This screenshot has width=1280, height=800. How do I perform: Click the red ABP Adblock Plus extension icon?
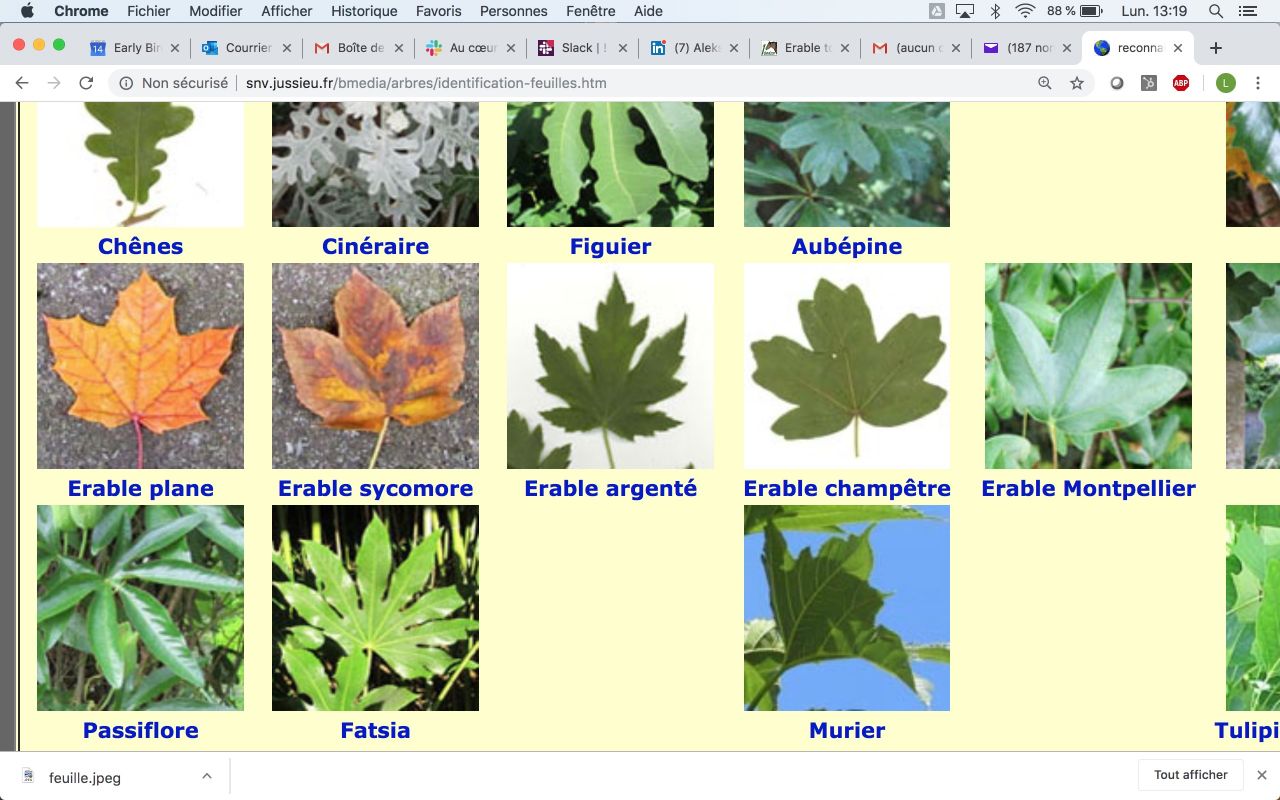pyautogui.click(x=1181, y=83)
